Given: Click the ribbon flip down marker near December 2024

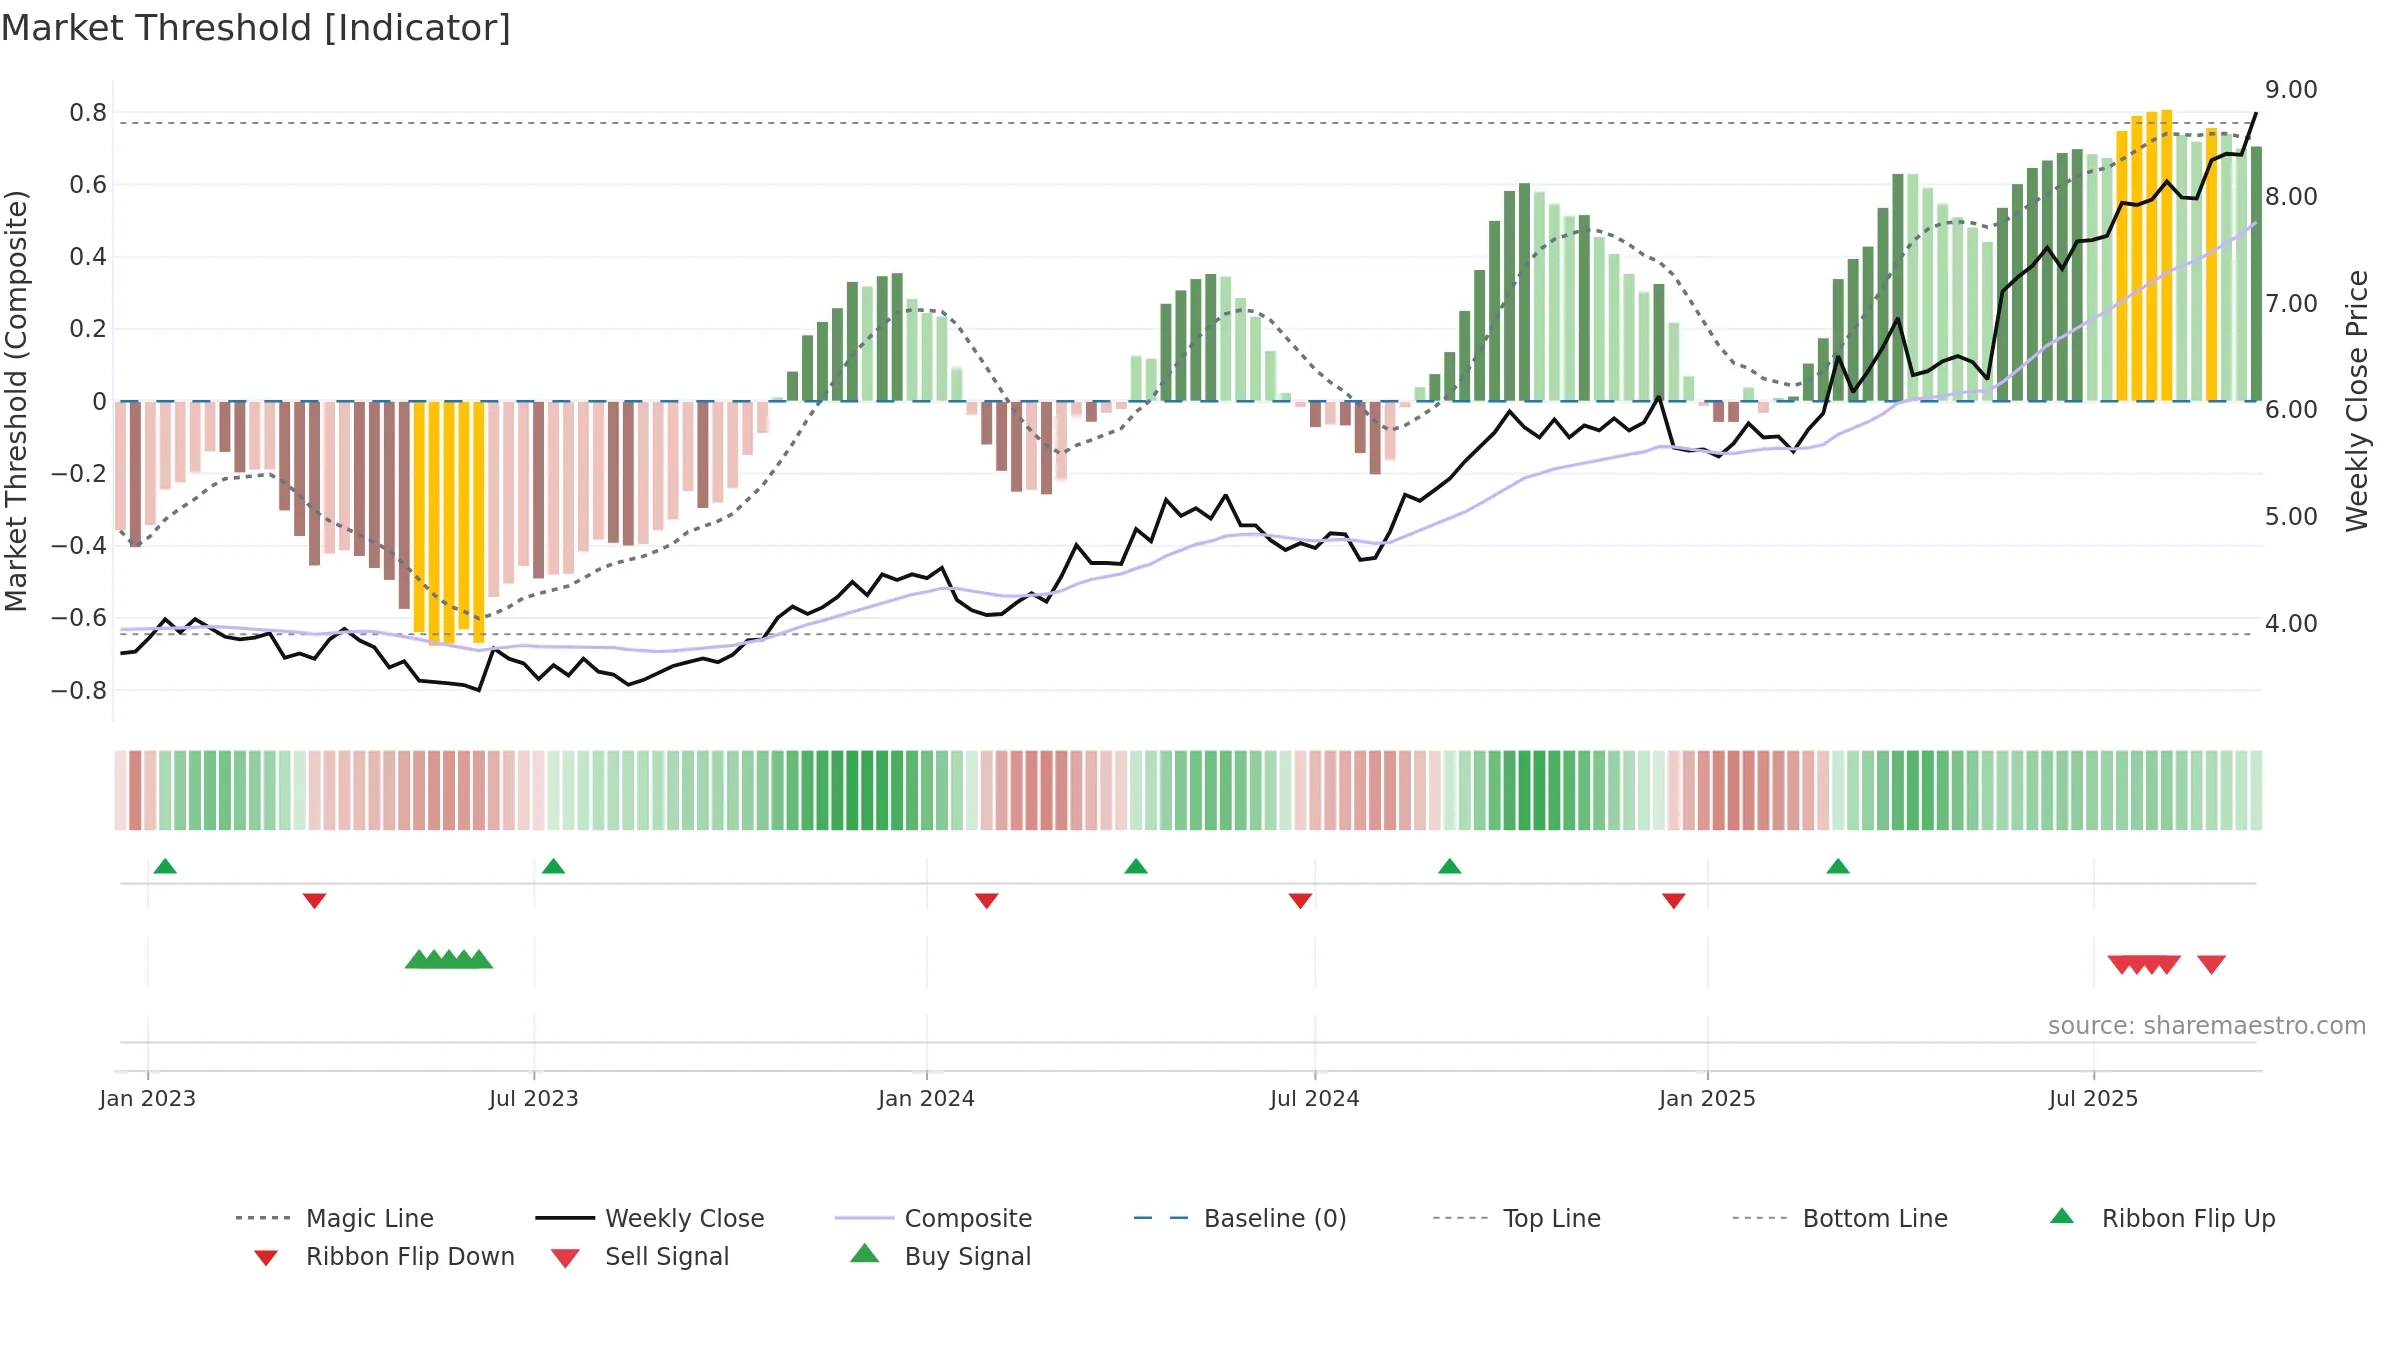Looking at the screenshot, I should [x=1674, y=901].
